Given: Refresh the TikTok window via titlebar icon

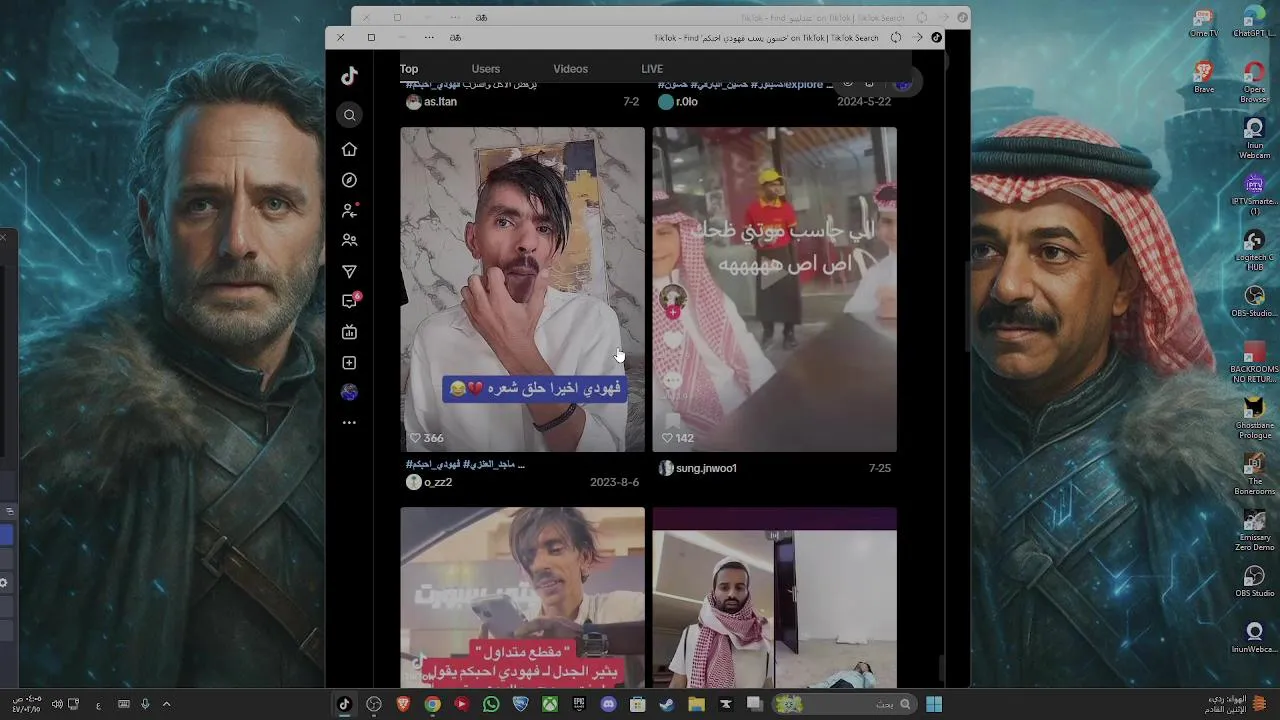Looking at the screenshot, I should [896, 38].
